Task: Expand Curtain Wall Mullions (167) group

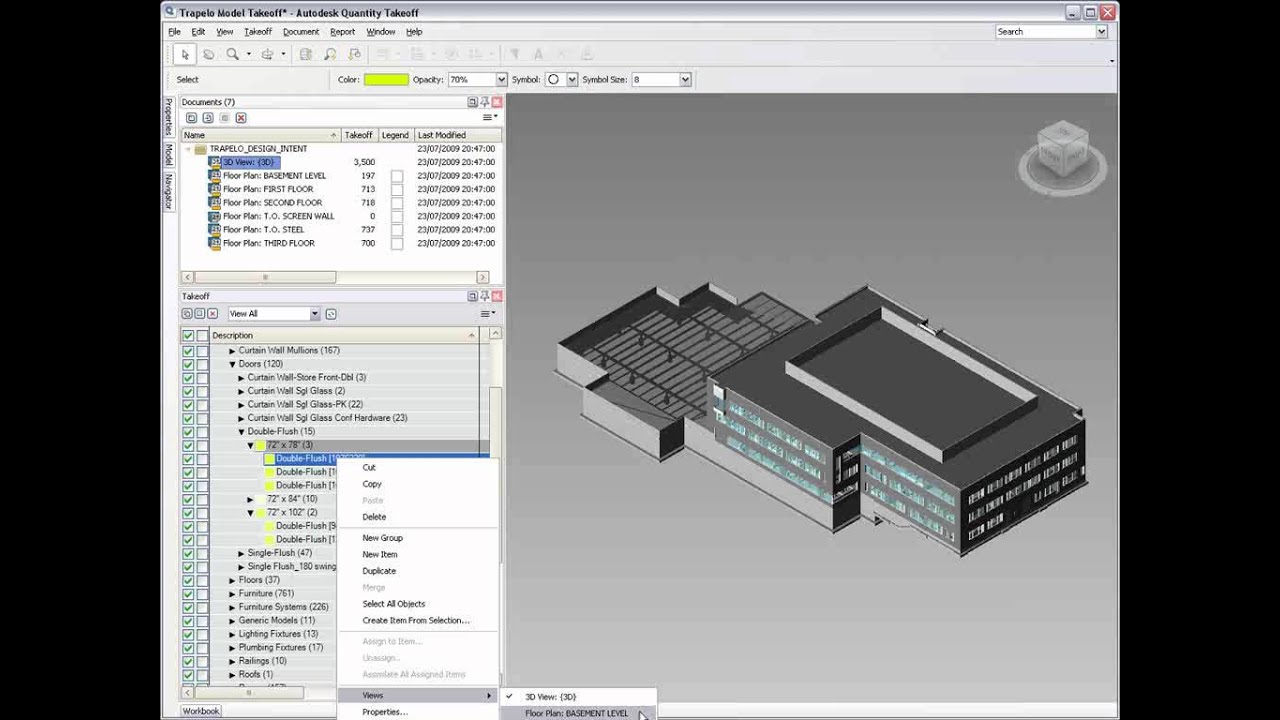Action: point(232,351)
